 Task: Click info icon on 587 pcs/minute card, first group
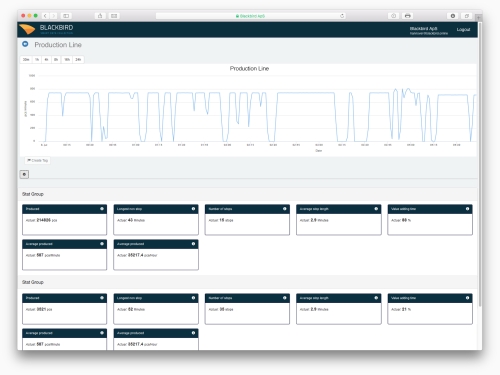point(102,244)
